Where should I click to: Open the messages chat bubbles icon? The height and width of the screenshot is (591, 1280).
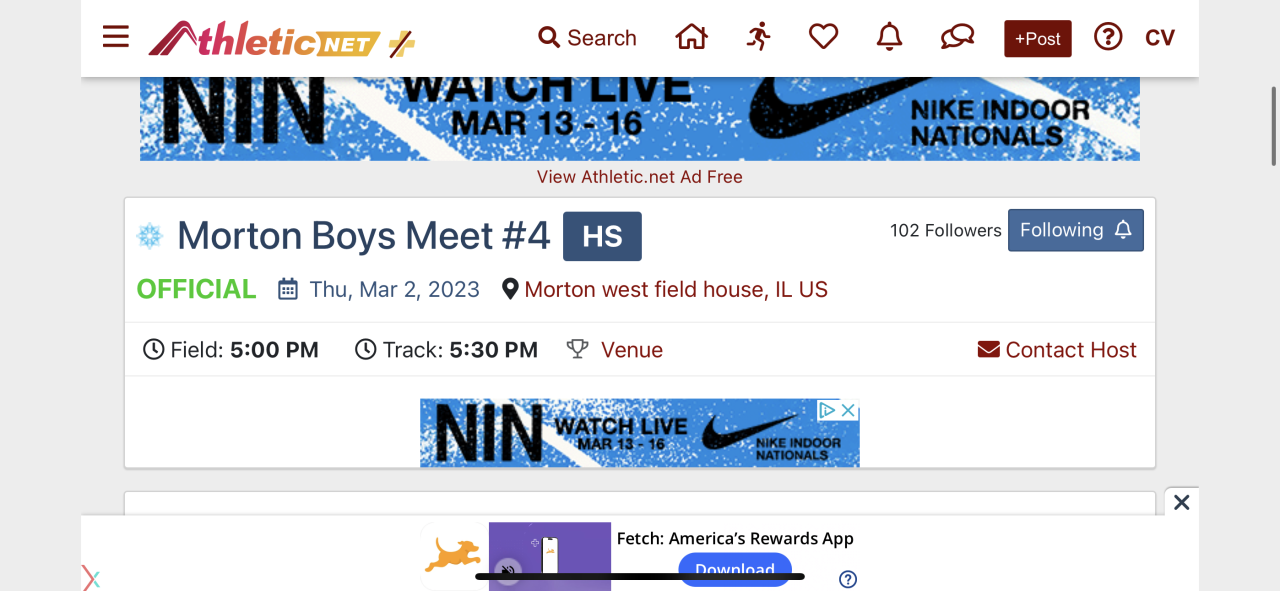[957, 38]
